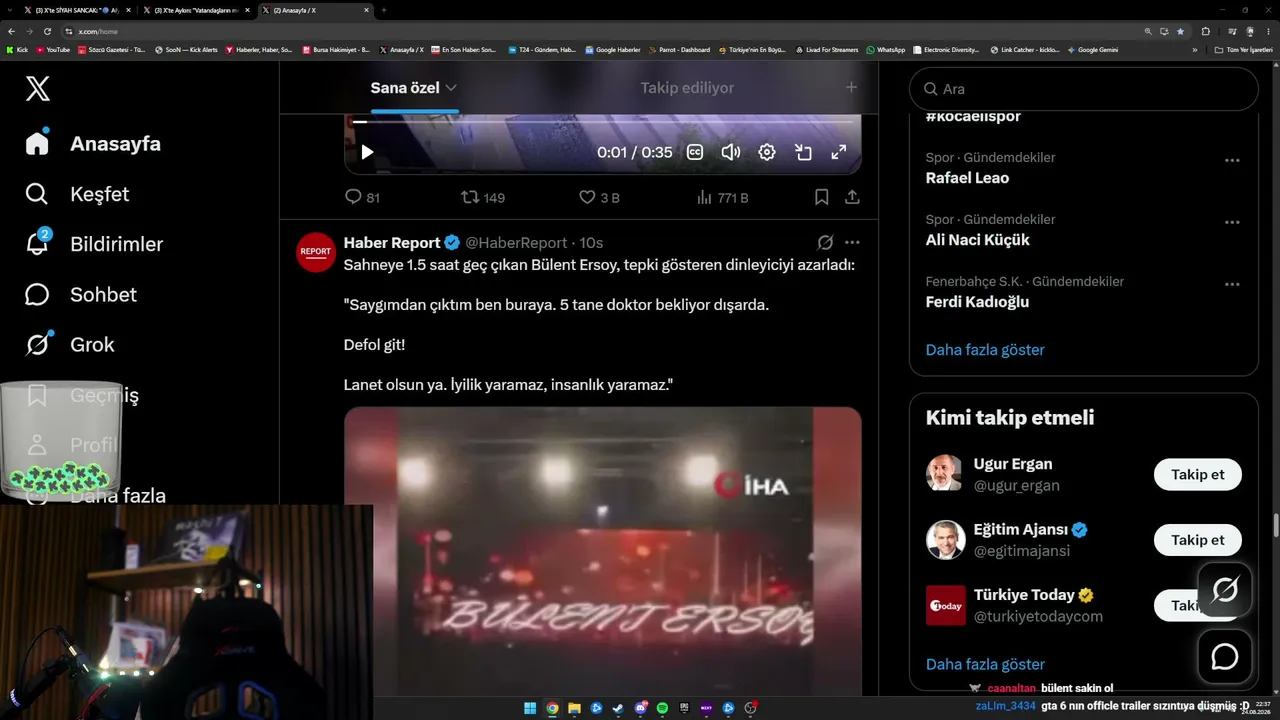Open Sohbet messages

pos(81,294)
